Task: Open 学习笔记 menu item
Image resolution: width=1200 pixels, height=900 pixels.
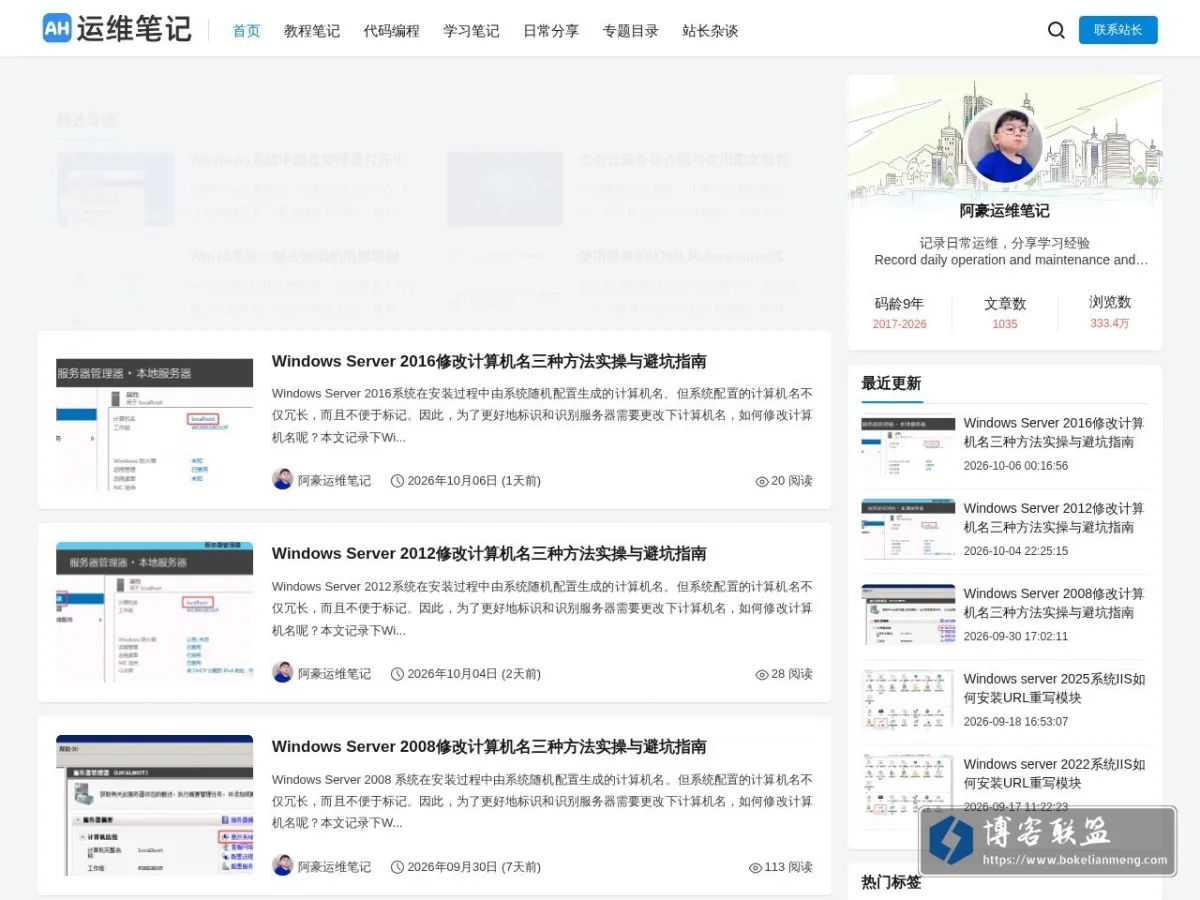Action: click(x=471, y=31)
